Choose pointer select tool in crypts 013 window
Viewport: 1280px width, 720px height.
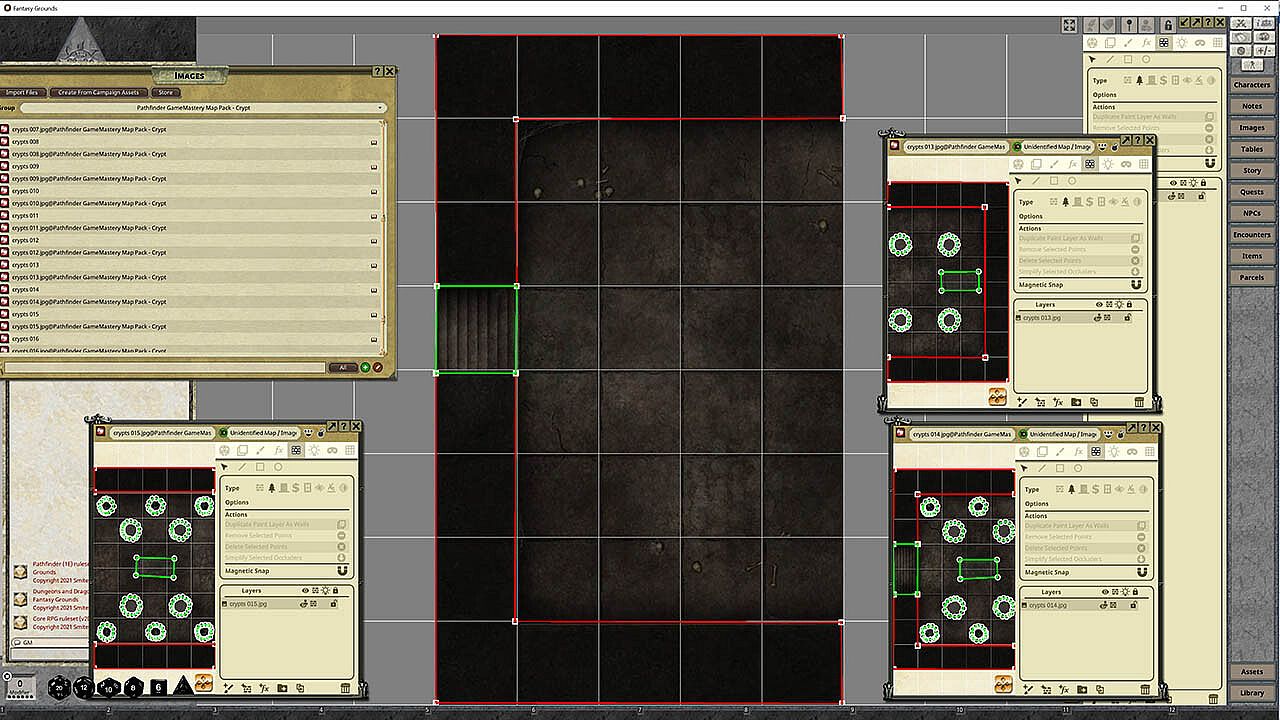point(1018,181)
